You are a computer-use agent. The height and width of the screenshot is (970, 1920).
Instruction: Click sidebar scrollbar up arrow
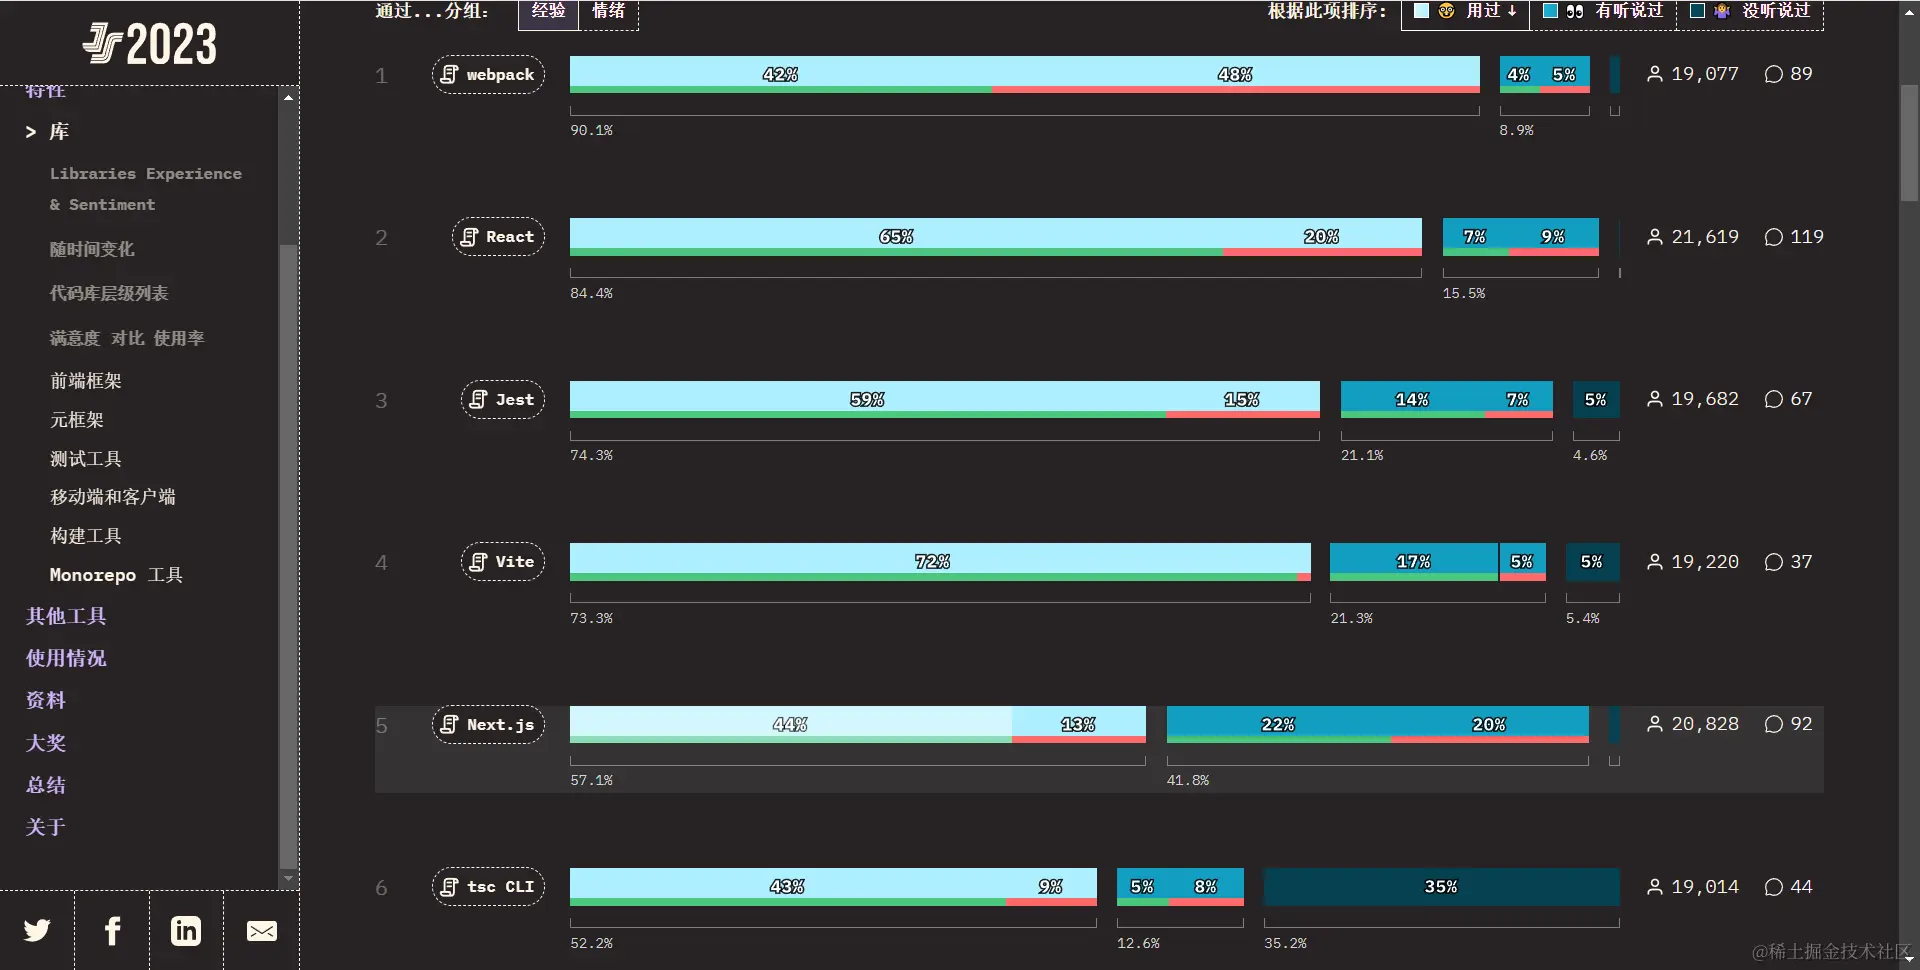[288, 98]
